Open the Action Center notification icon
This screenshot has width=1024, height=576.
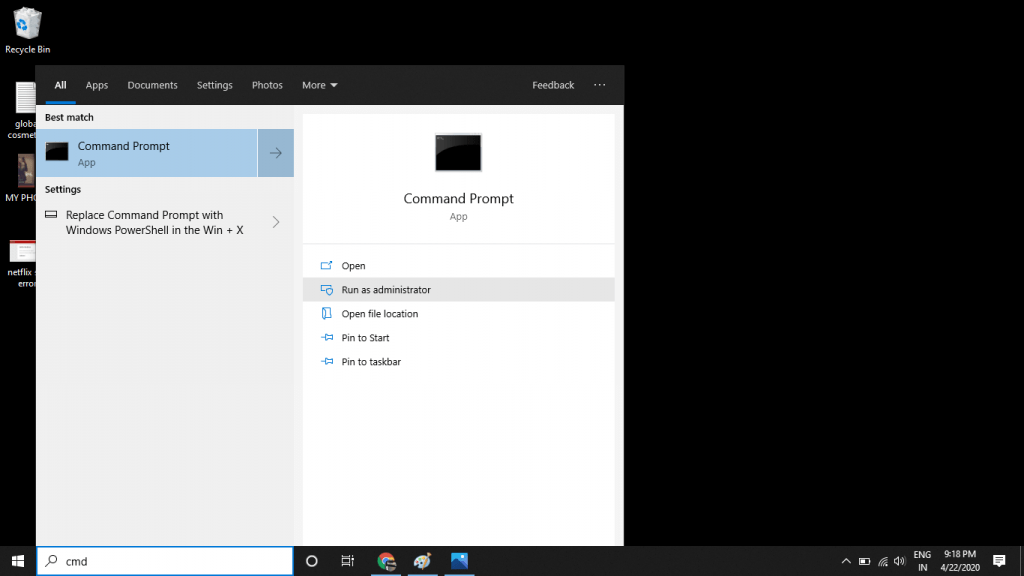point(998,561)
